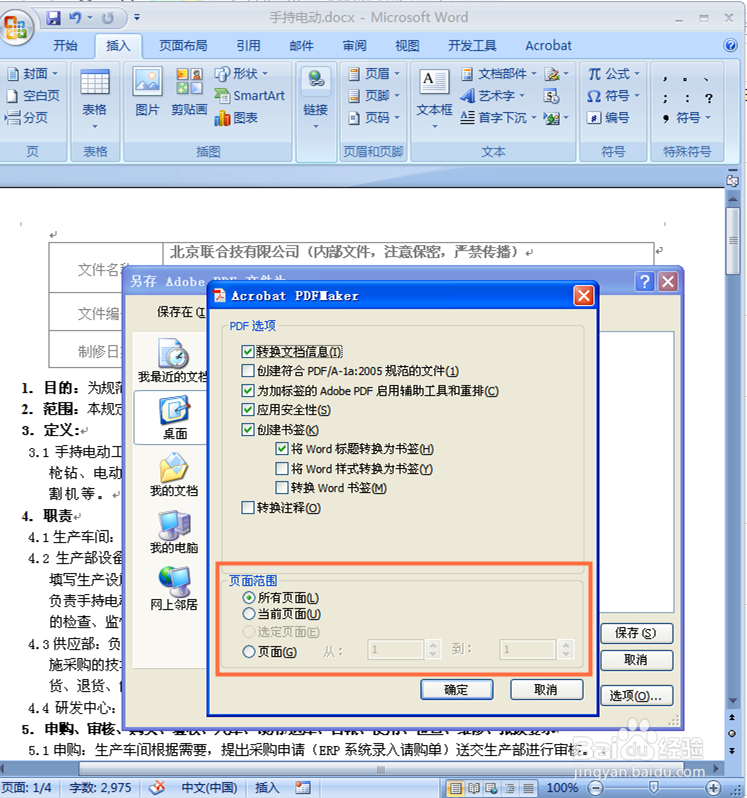
Task: Insert a picture (图片)
Action: click(x=147, y=92)
